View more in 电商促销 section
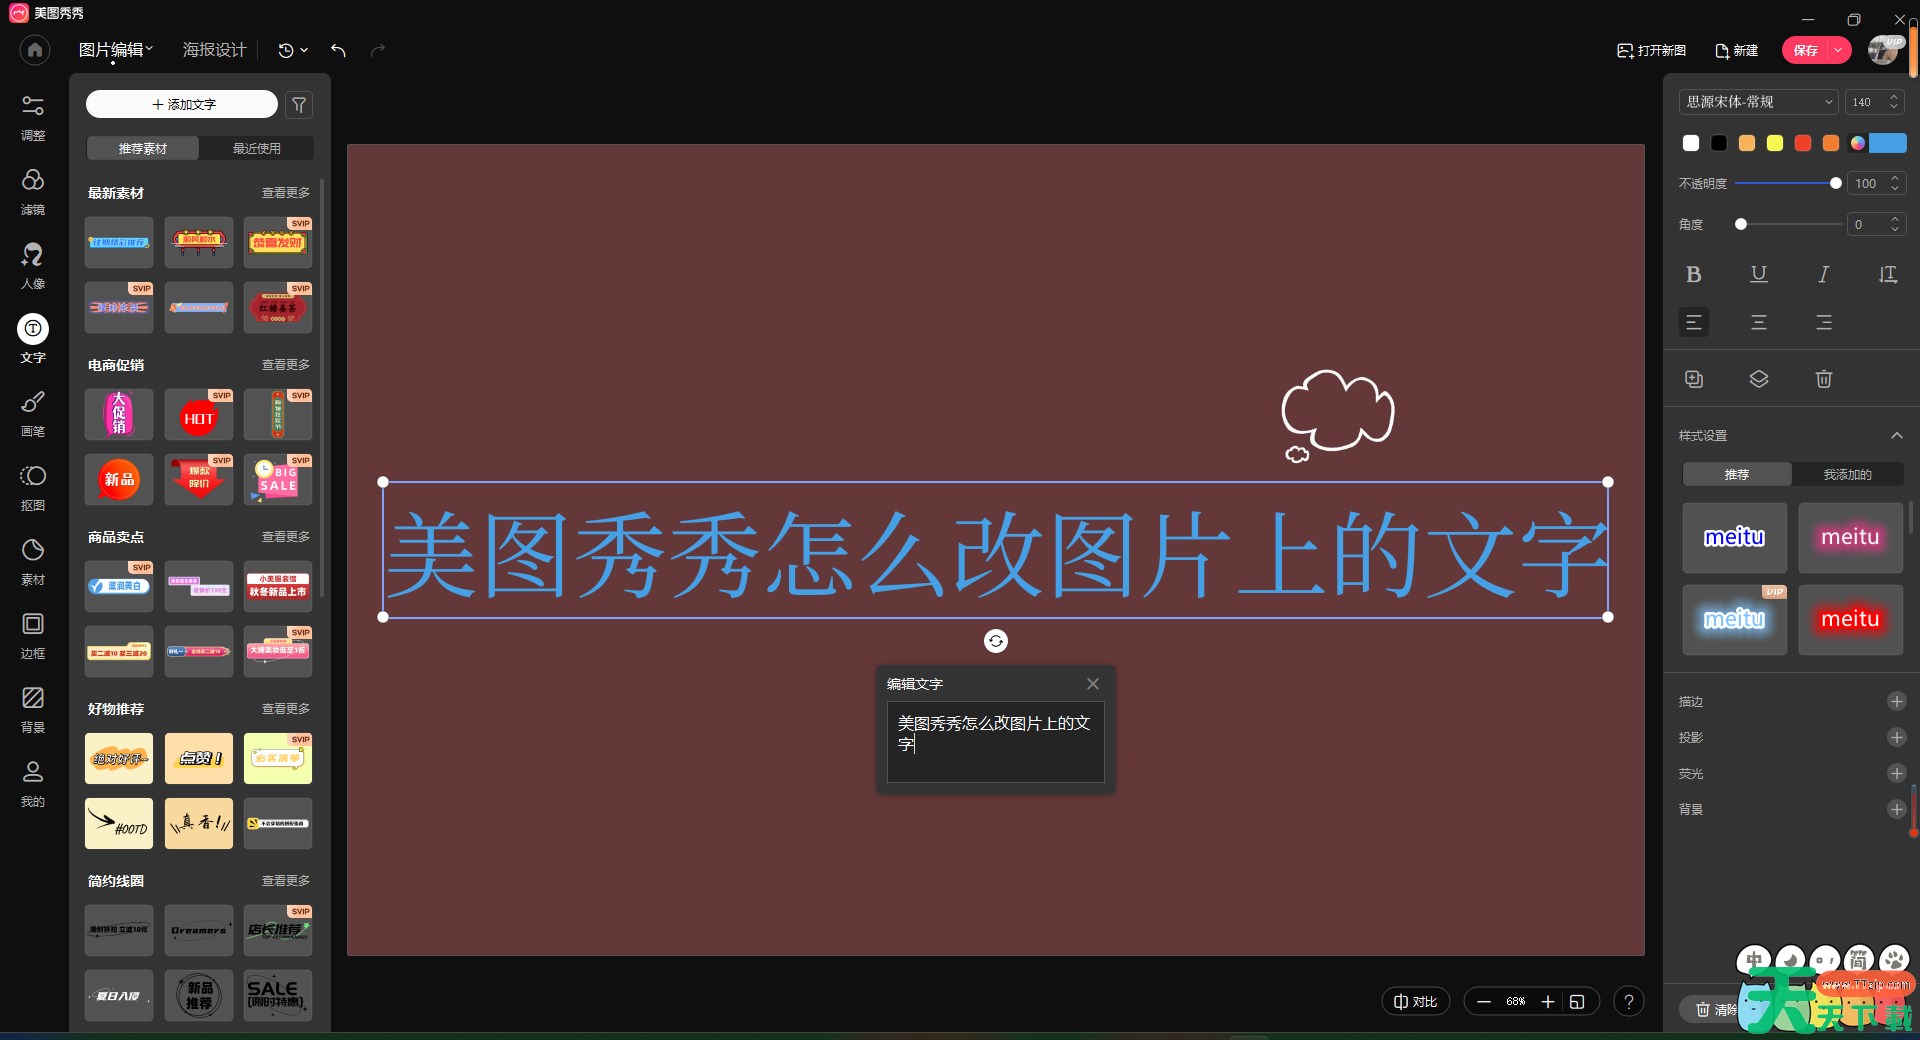This screenshot has height=1040, width=1920. (286, 365)
